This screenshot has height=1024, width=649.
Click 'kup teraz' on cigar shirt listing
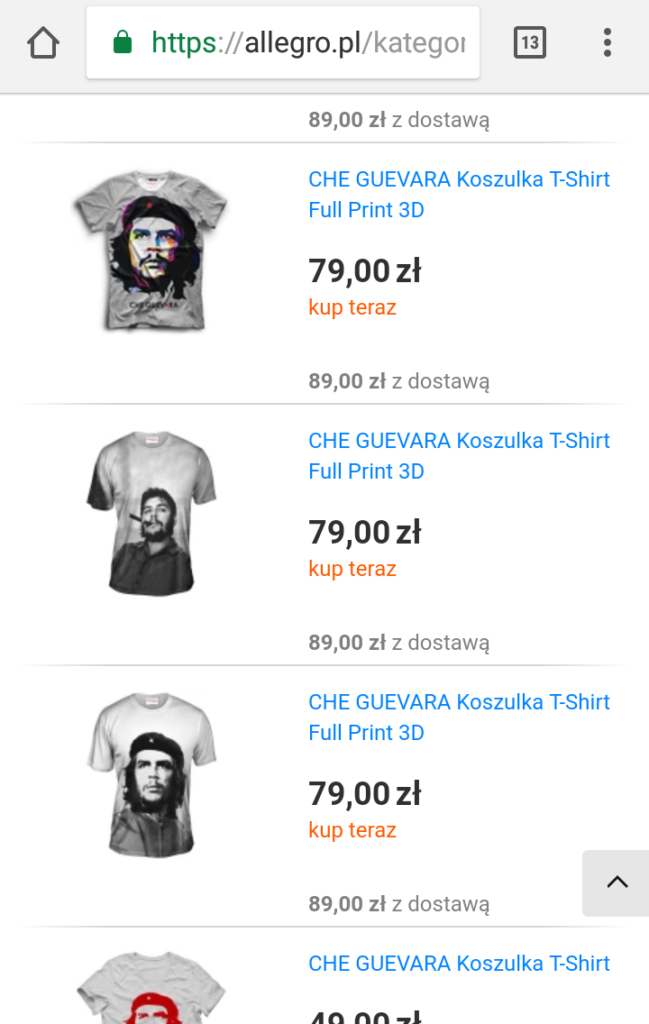pos(353,569)
